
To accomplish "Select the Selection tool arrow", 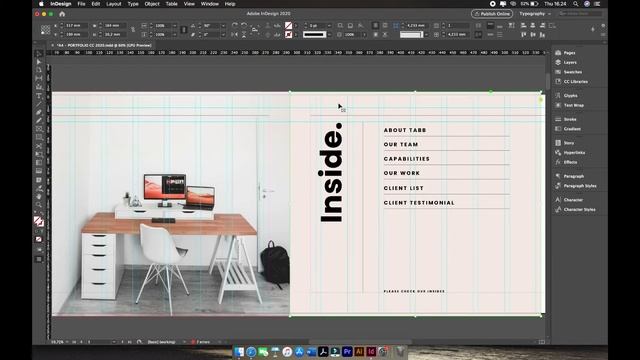I will (x=39, y=53).
